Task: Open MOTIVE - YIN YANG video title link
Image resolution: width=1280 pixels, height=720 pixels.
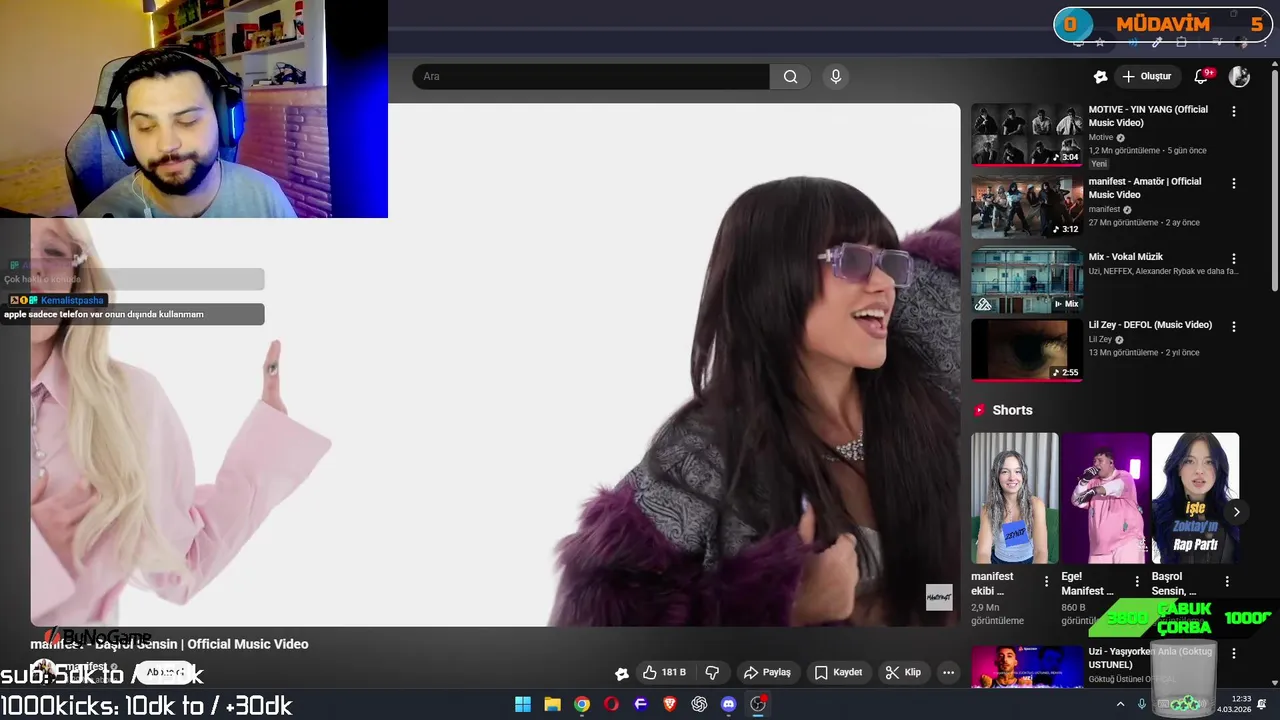Action: pyautogui.click(x=1148, y=116)
